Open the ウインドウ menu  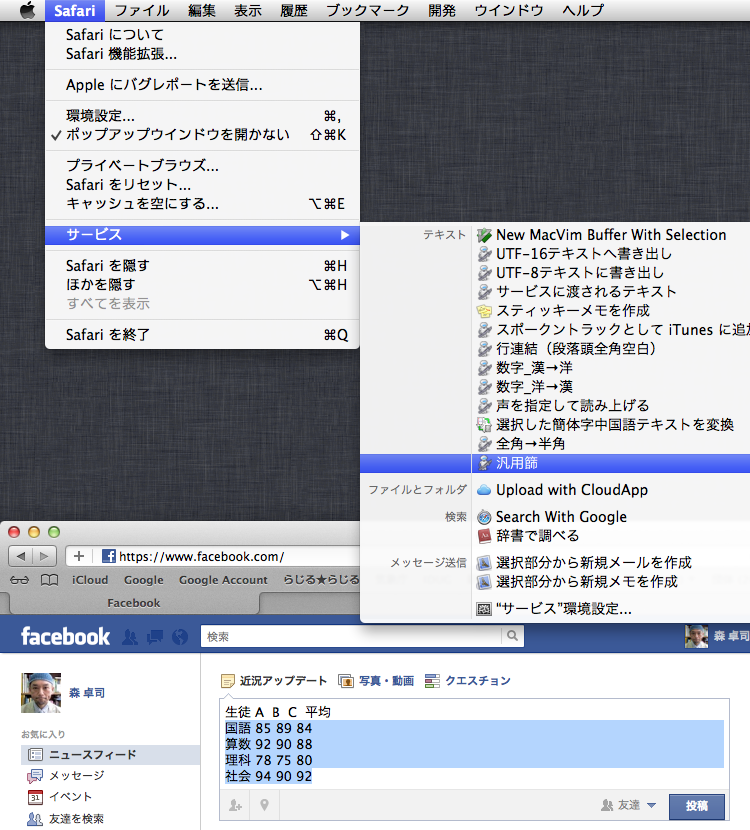tap(509, 10)
